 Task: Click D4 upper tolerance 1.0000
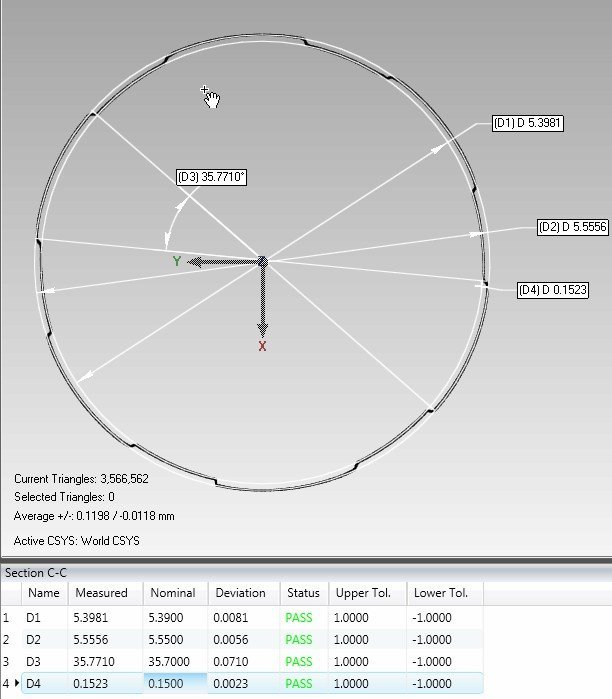pyautogui.click(x=351, y=683)
